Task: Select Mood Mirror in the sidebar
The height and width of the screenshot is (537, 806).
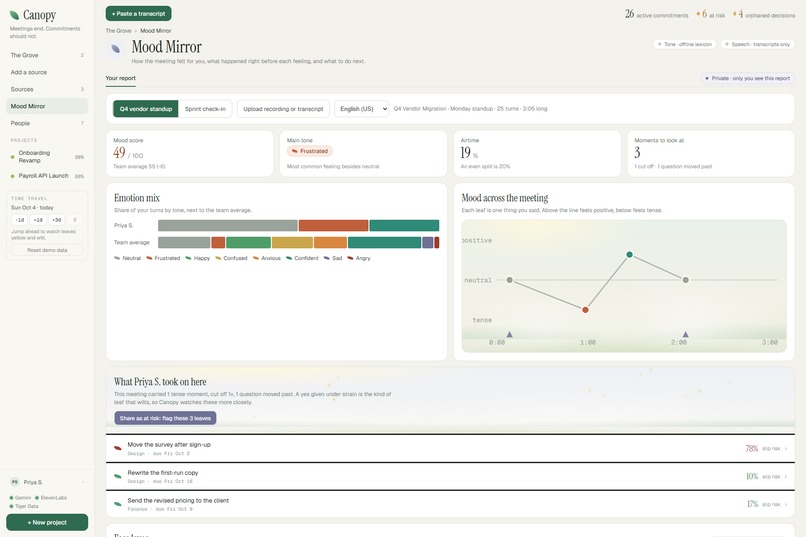Action: coord(47,106)
